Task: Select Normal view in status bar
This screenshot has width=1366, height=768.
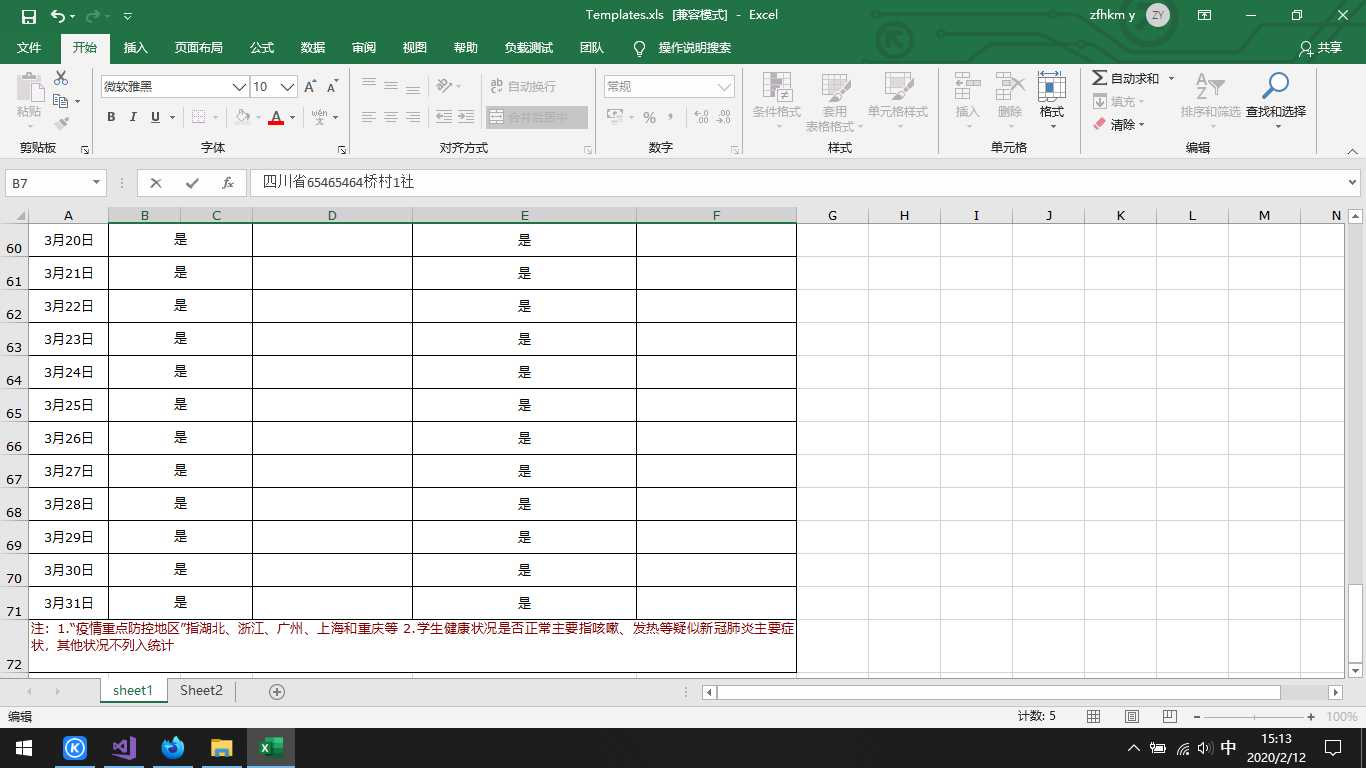Action: 1094,717
